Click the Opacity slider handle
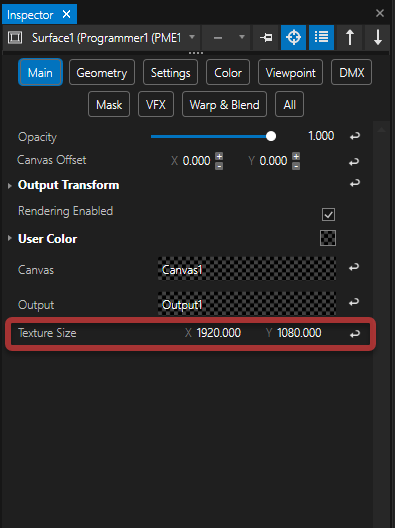 pyautogui.click(x=271, y=136)
